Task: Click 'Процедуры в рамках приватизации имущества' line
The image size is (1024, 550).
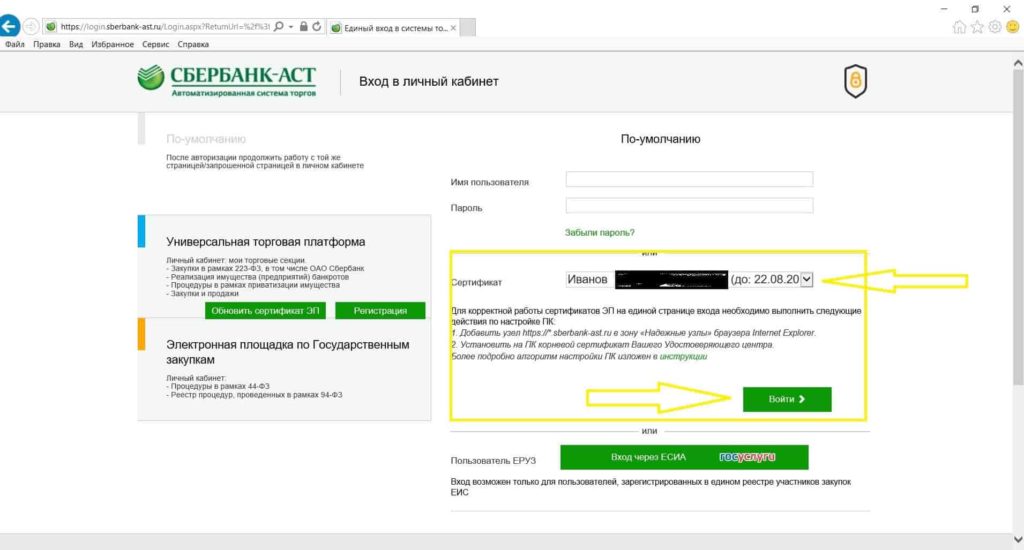Action: click(255, 285)
